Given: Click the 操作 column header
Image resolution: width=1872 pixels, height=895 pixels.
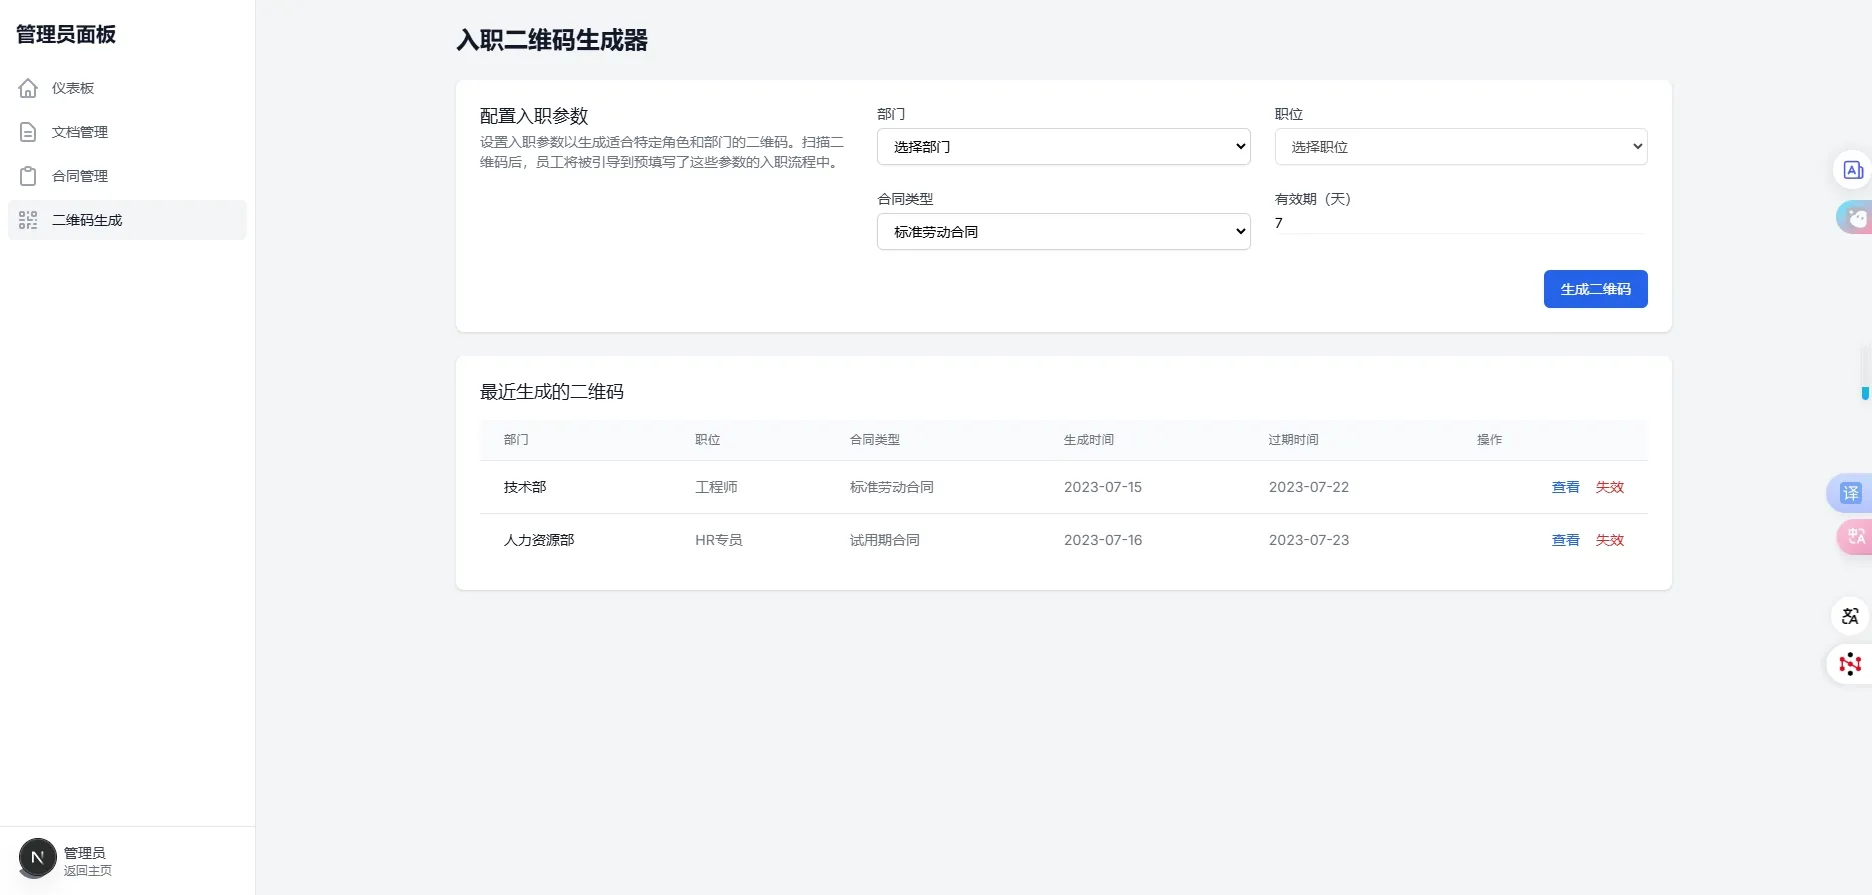Looking at the screenshot, I should point(1490,440).
